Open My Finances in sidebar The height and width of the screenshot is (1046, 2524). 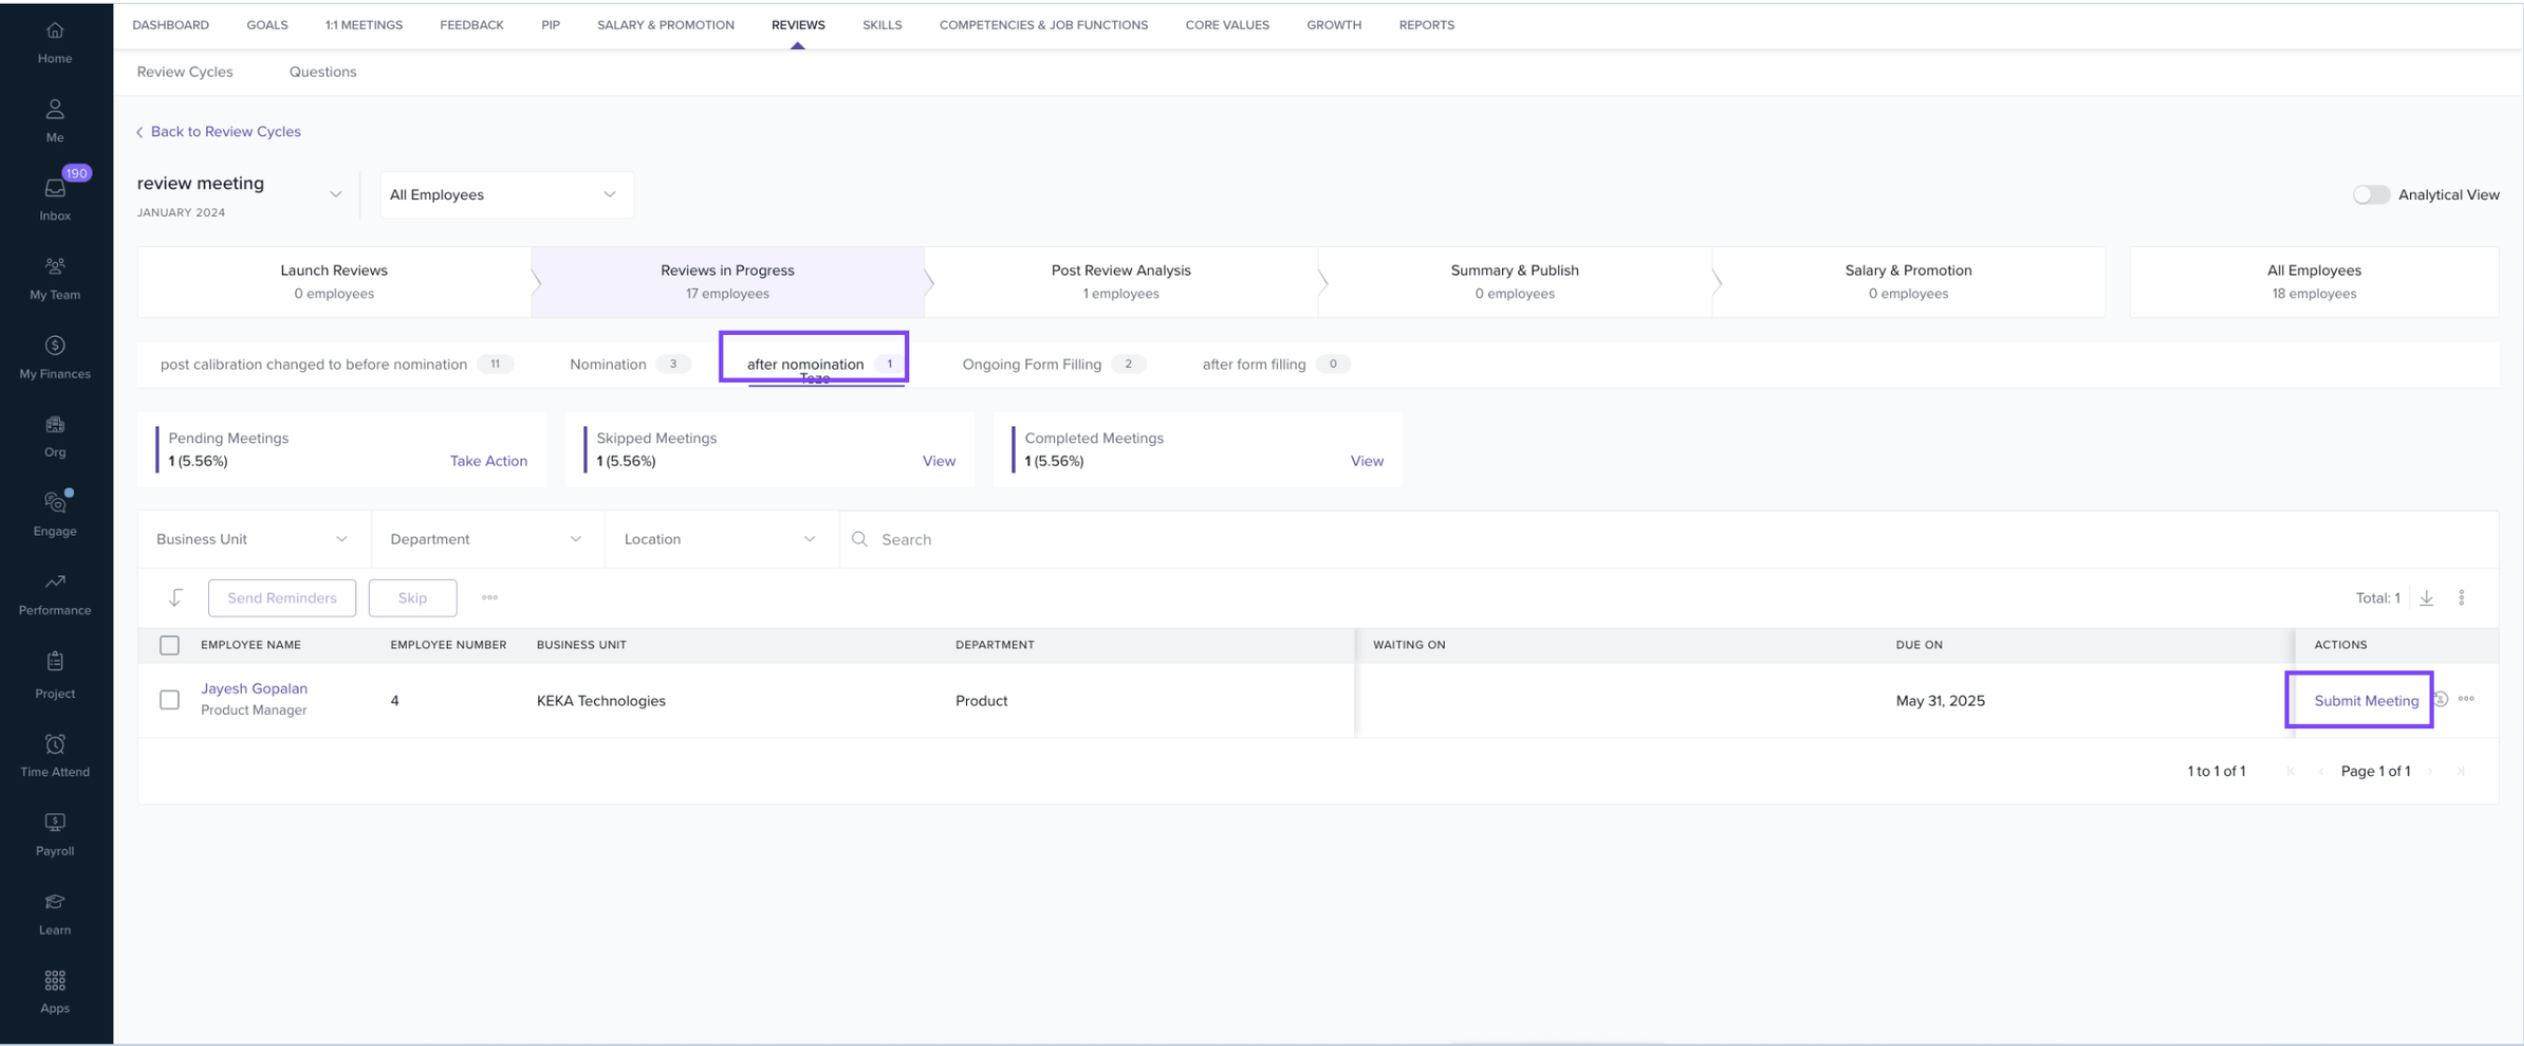[55, 347]
